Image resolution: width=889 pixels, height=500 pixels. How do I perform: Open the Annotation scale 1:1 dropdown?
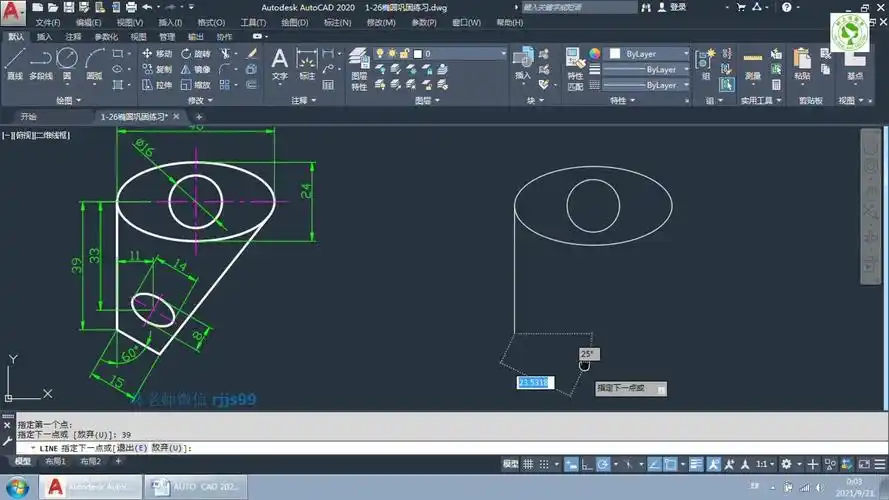pos(765,464)
